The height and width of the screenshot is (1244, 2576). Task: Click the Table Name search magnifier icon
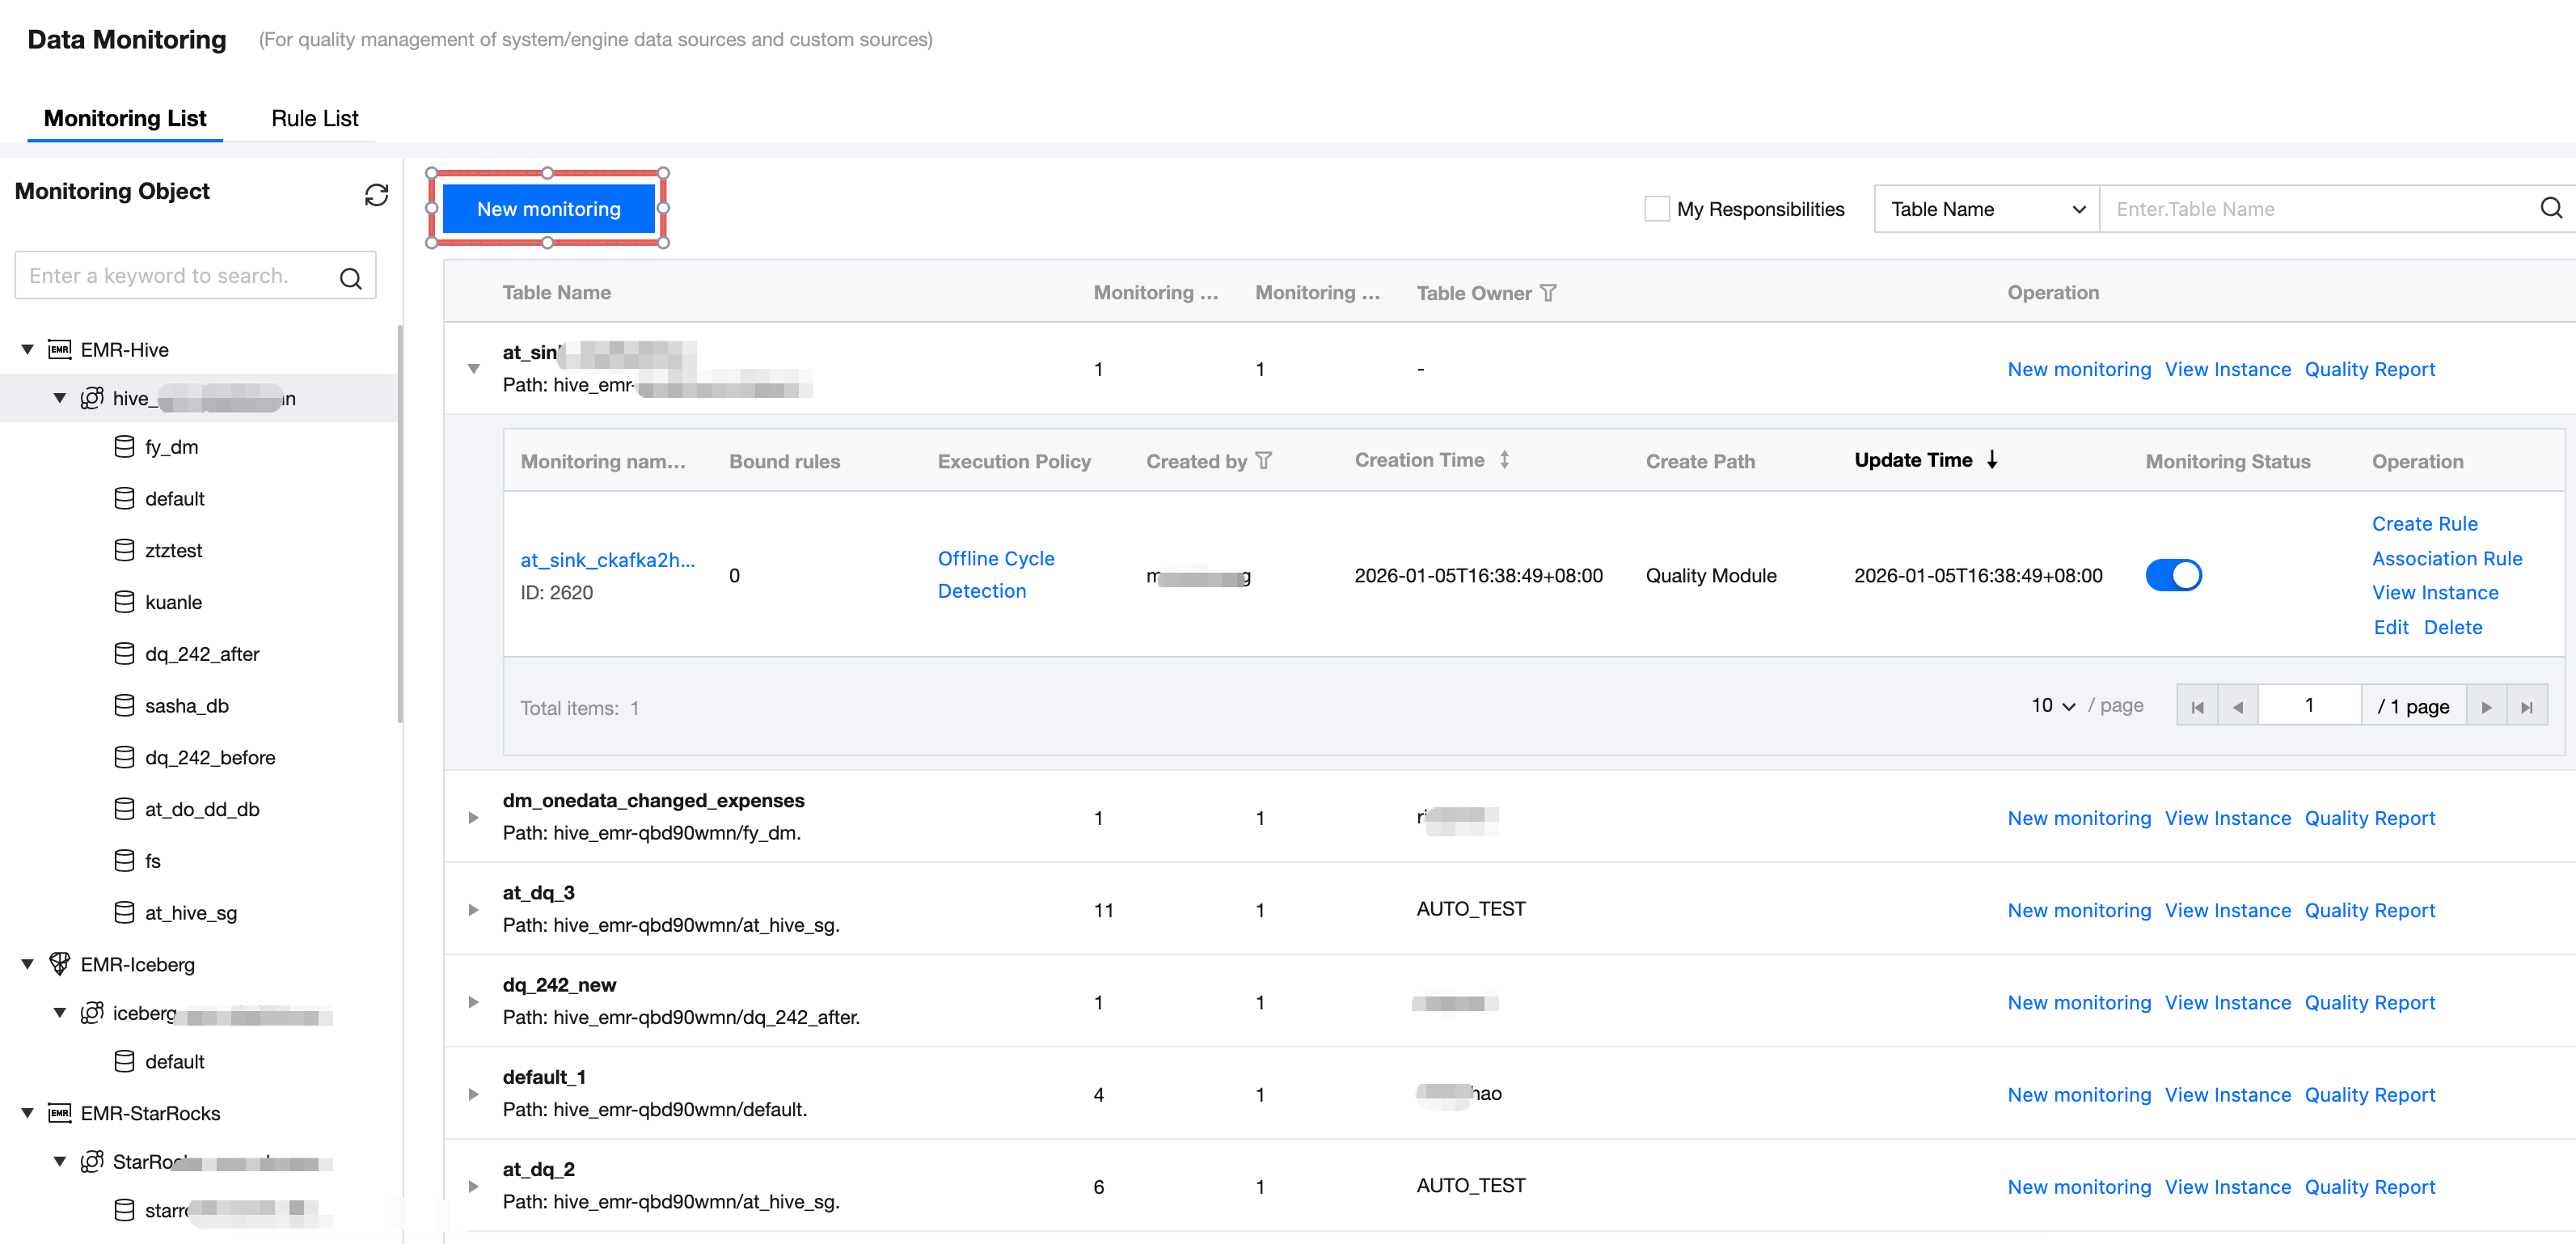pyautogui.click(x=2551, y=208)
